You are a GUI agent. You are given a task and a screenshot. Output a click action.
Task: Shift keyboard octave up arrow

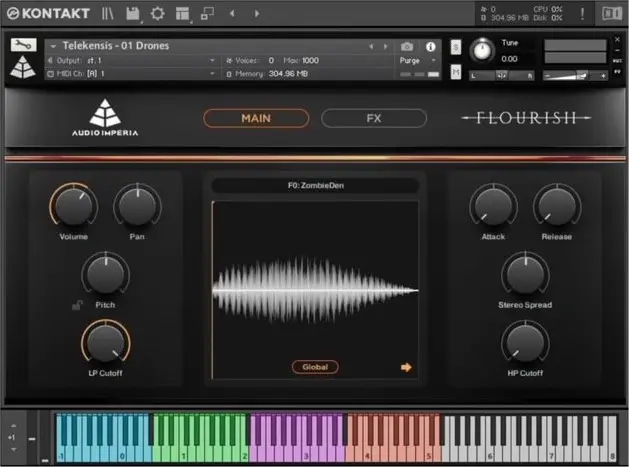pyautogui.click(x=13, y=426)
